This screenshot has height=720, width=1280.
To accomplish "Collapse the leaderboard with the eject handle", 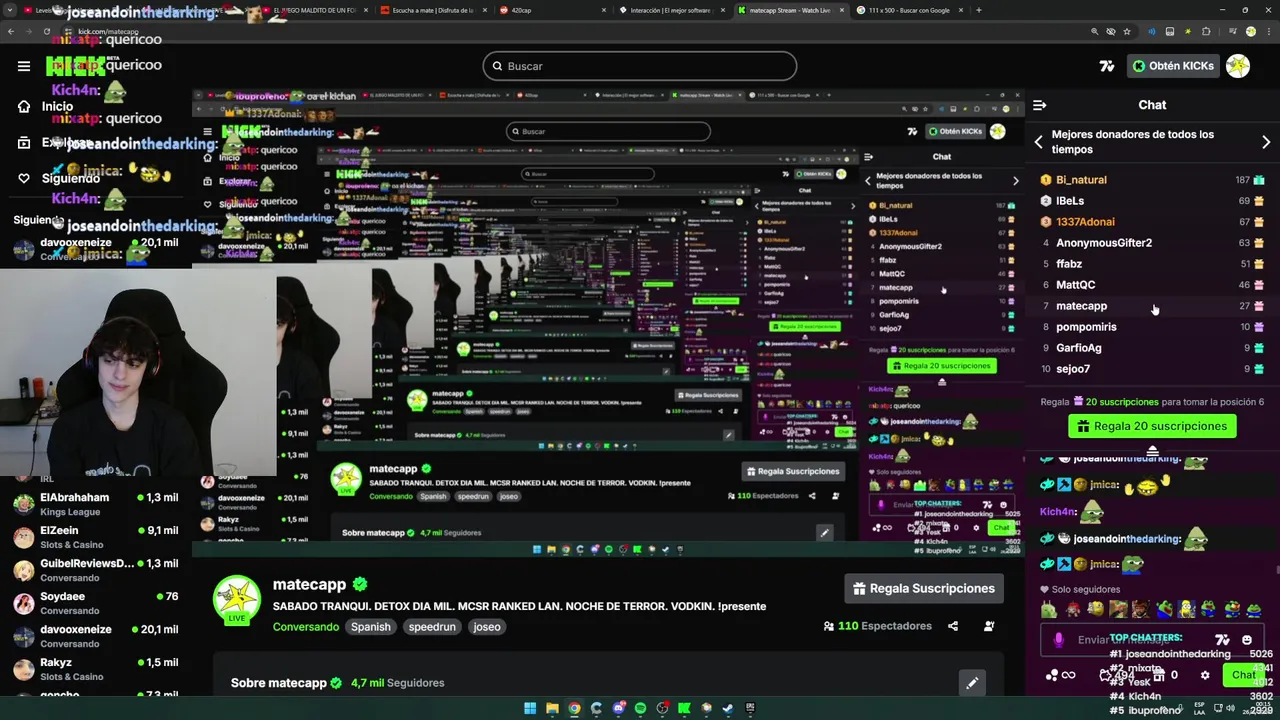I will click(1152, 451).
